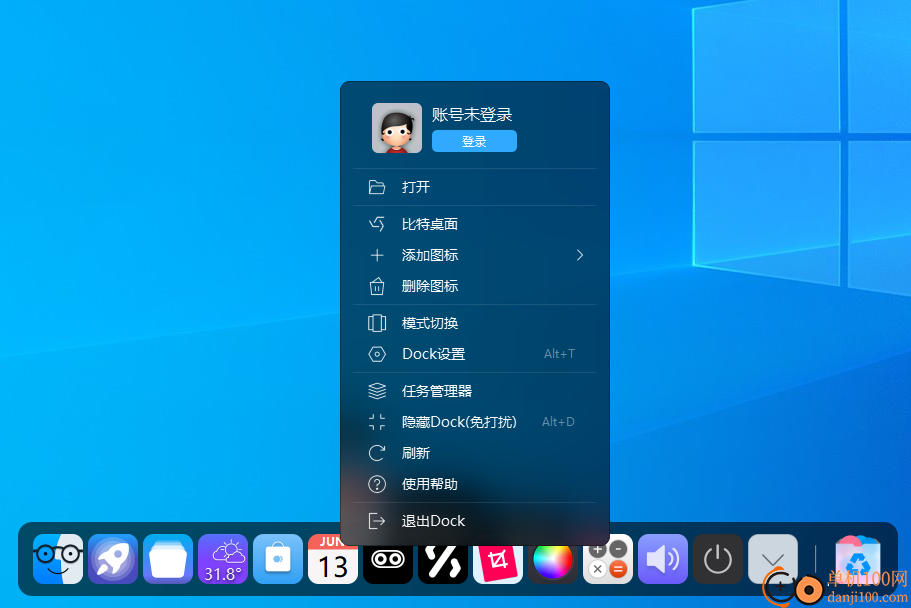This screenshot has height=608, width=911.
Task: Expand the 添加图标 submenu arrow
Action: point(579,255)
